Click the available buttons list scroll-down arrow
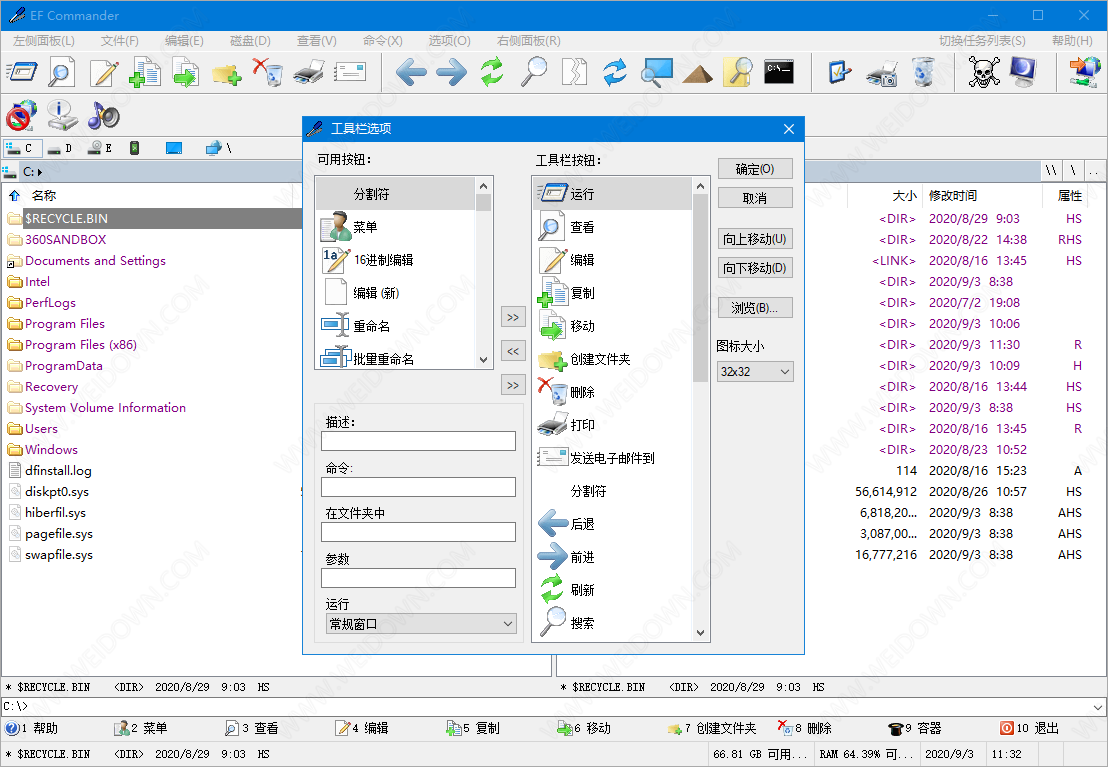The width and height of the screenshot is (1108, 767). (x=483, y=360)
